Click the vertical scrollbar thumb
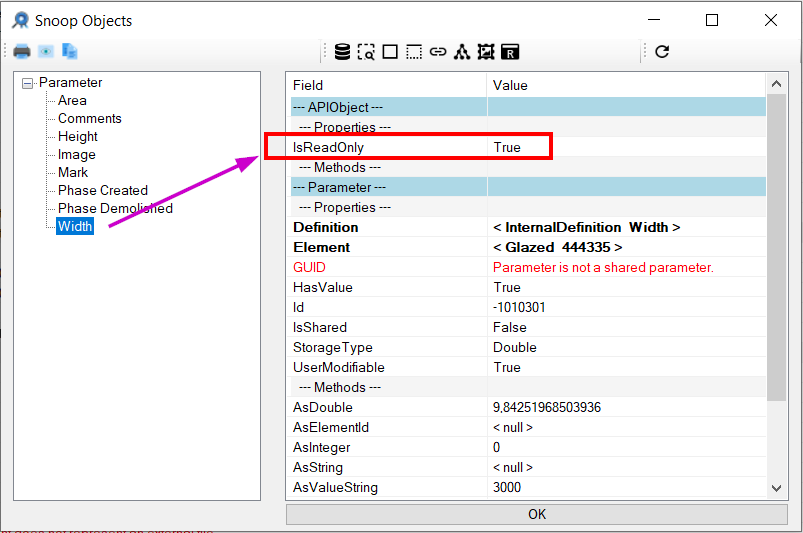Image resolution: width=803 pixels, height=533 pixels. [x=776, y=247]
